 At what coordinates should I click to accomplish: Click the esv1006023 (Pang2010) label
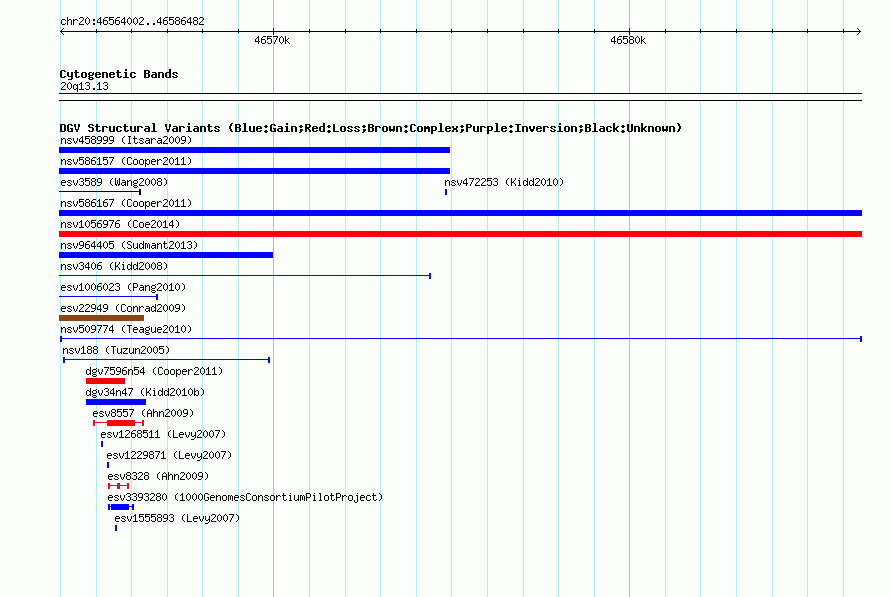[x=123, y=287]
